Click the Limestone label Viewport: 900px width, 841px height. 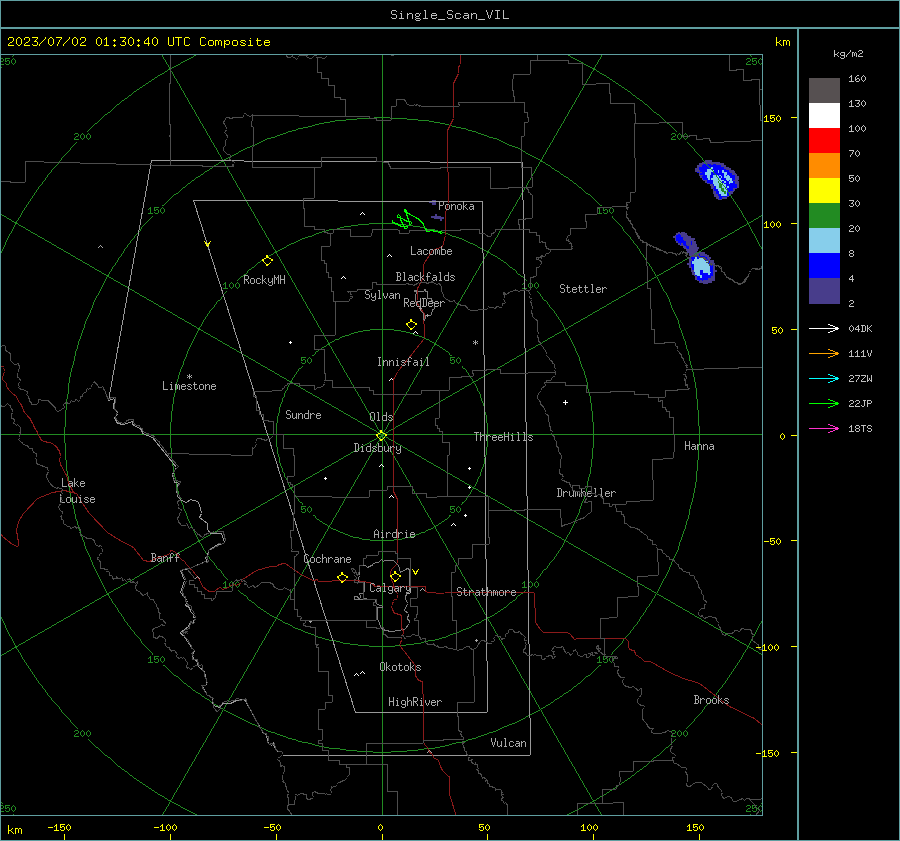(189, 386)
